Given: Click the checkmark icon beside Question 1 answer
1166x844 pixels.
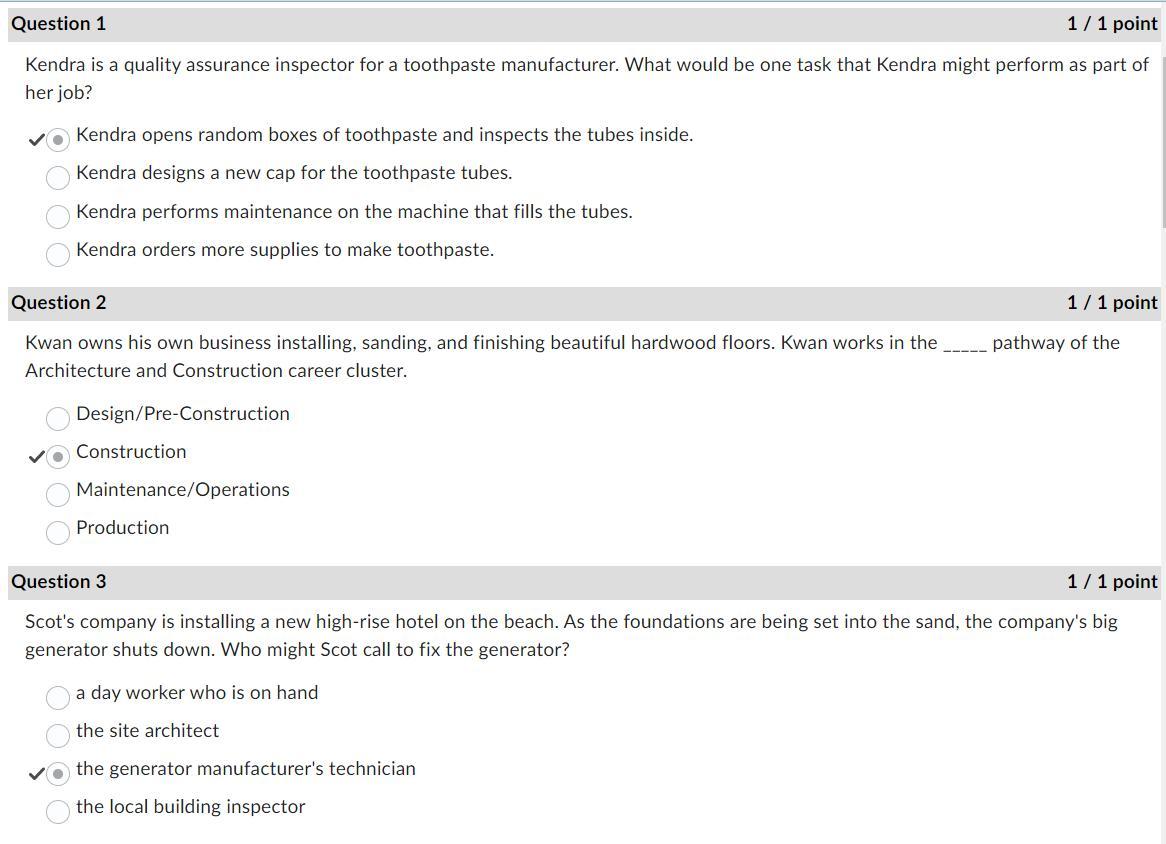Looking at the screenshot, I should tap(36, 140).
